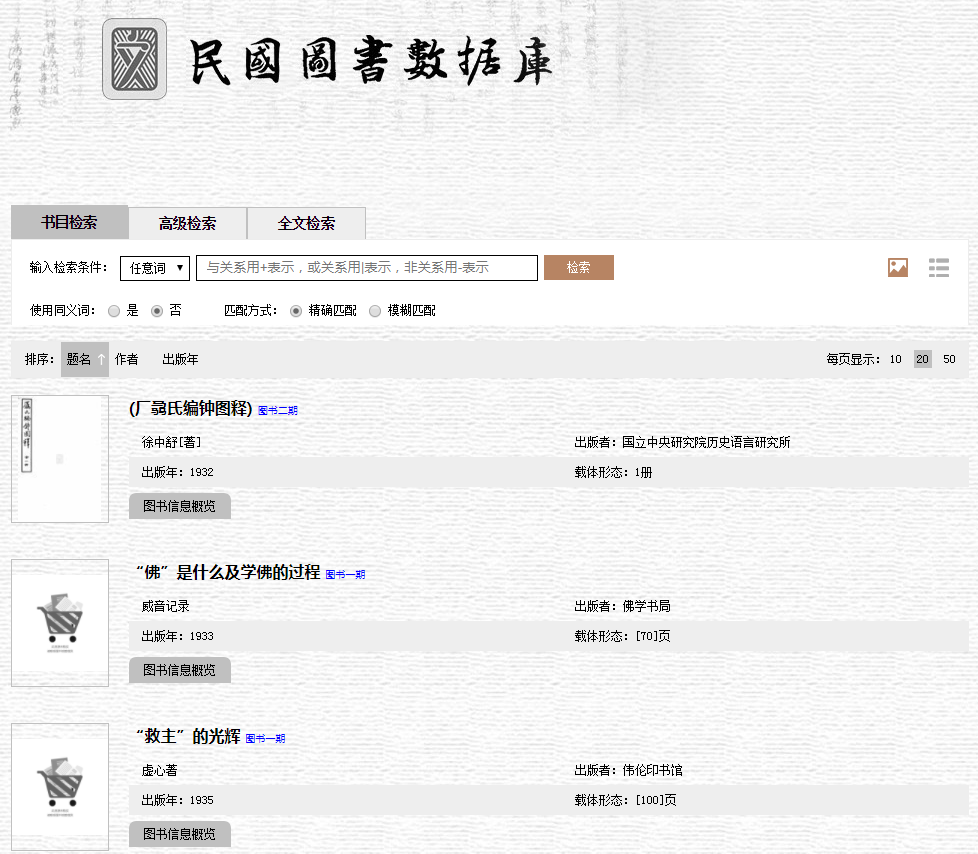The image size is (978, 854).
Task: Choose 模糊匹配 matching mode
Action: coord(375,311)
